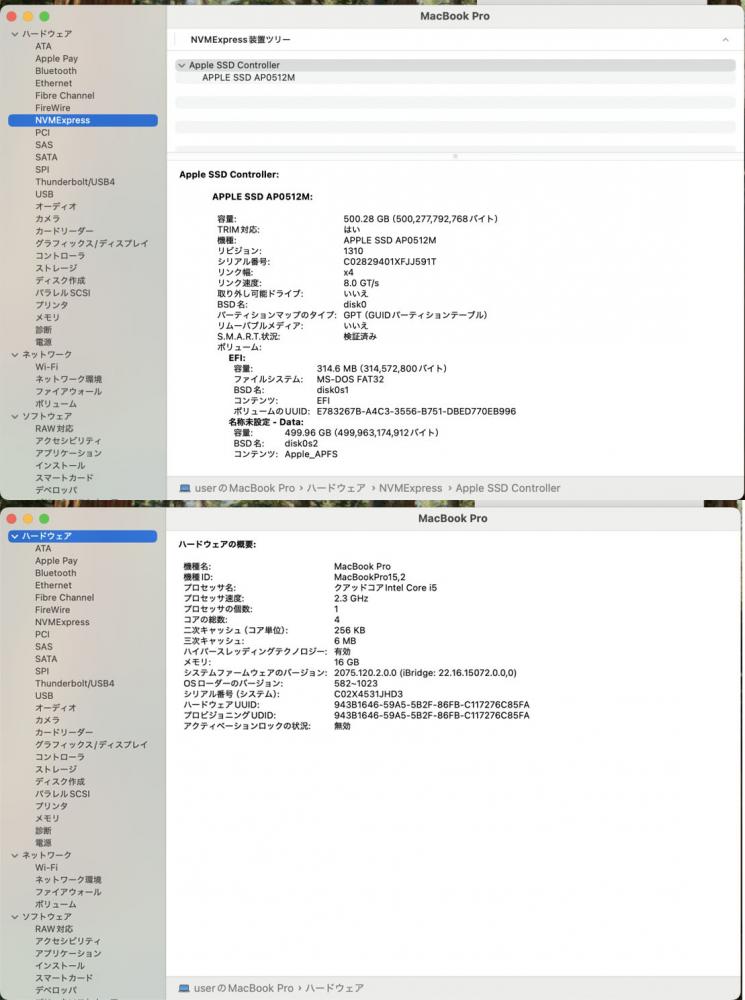Click the NVMExpress装置ツリー column header
745x1000 pixels.
pyautogui.click(x=240, y=40)
